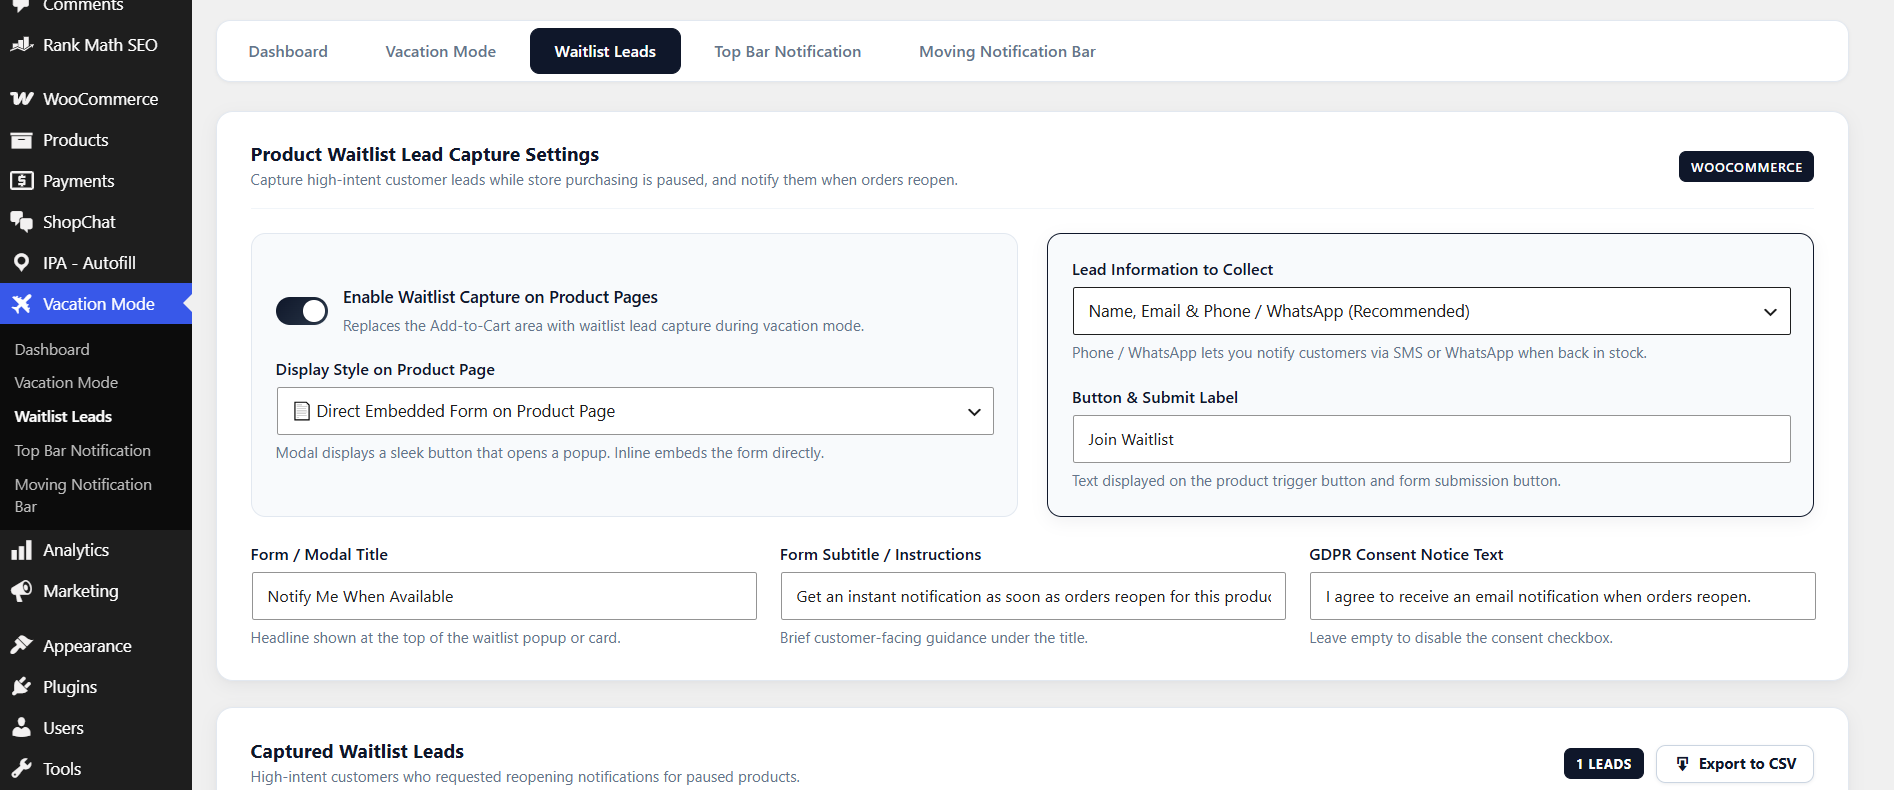Image resolution: width=1894 pixels, height=790 pixels.
Task: Click the Marketing megaphone icon
Action: (x=21, y=591)
